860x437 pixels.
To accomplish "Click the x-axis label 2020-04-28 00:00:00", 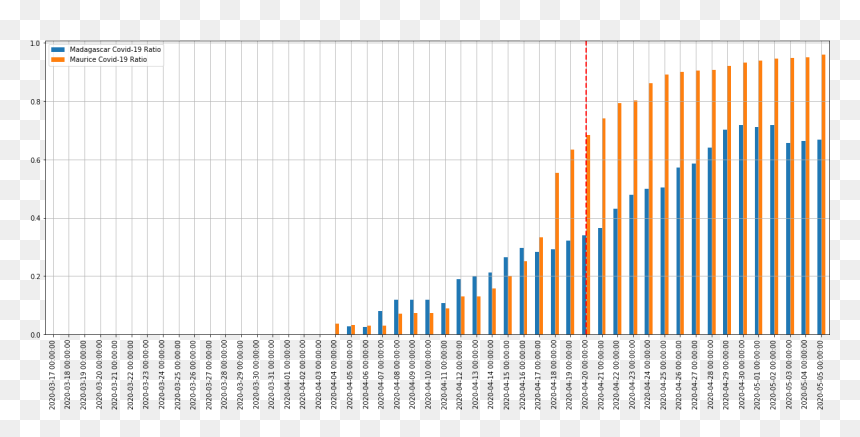I will click(x=712, y=374).
